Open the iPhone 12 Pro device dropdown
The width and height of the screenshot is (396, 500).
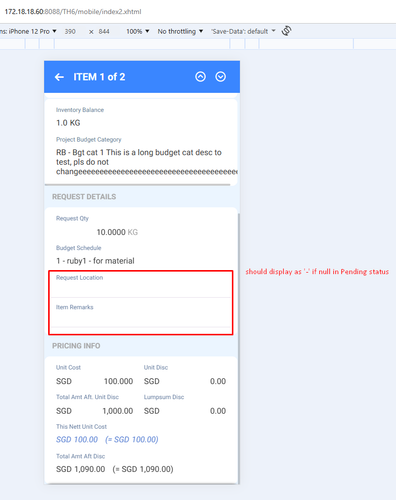click(x=29, y=31)
